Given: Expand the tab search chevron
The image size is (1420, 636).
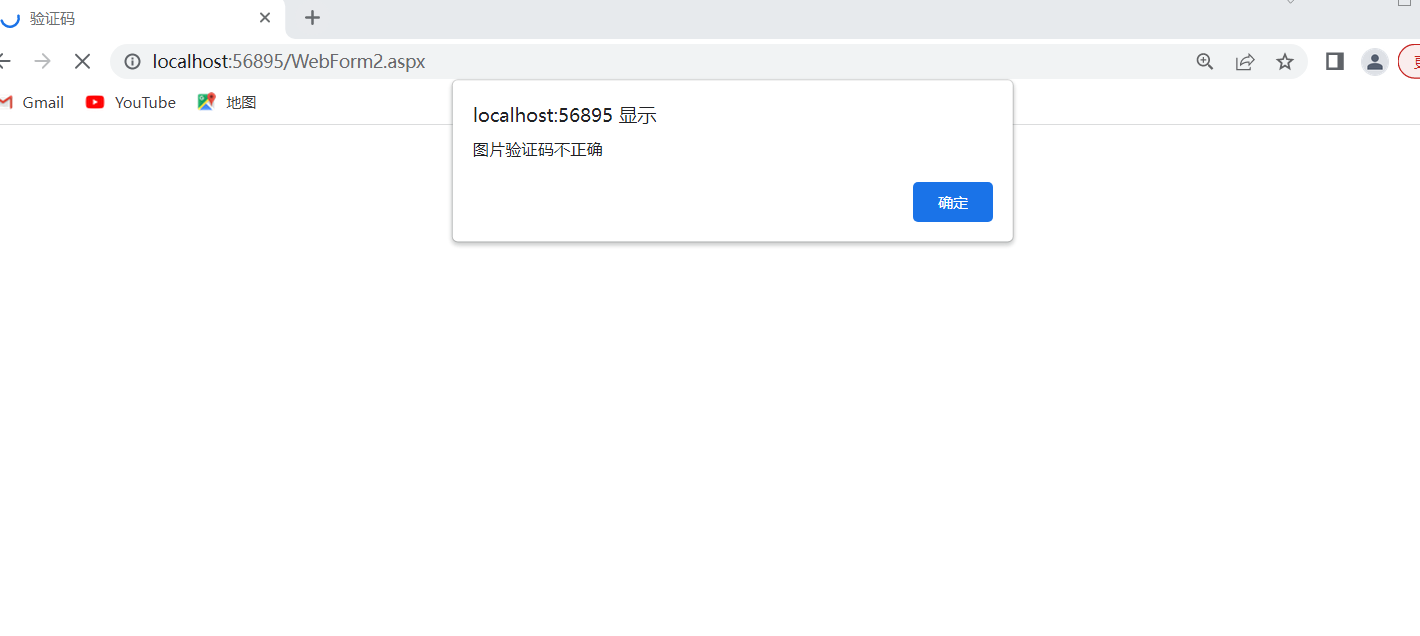Looking at the screenshot, I should tap(1290, 3).
